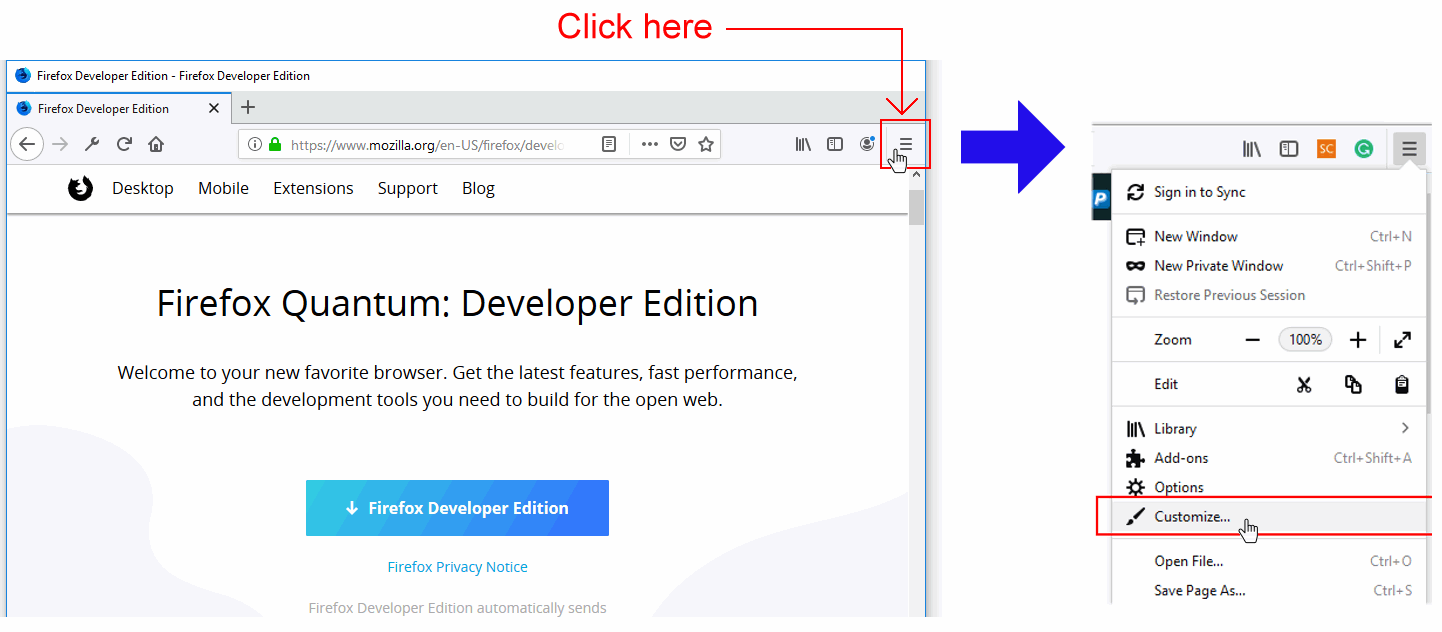Toggle Reader View icon in the address bar

click(608, 144)
